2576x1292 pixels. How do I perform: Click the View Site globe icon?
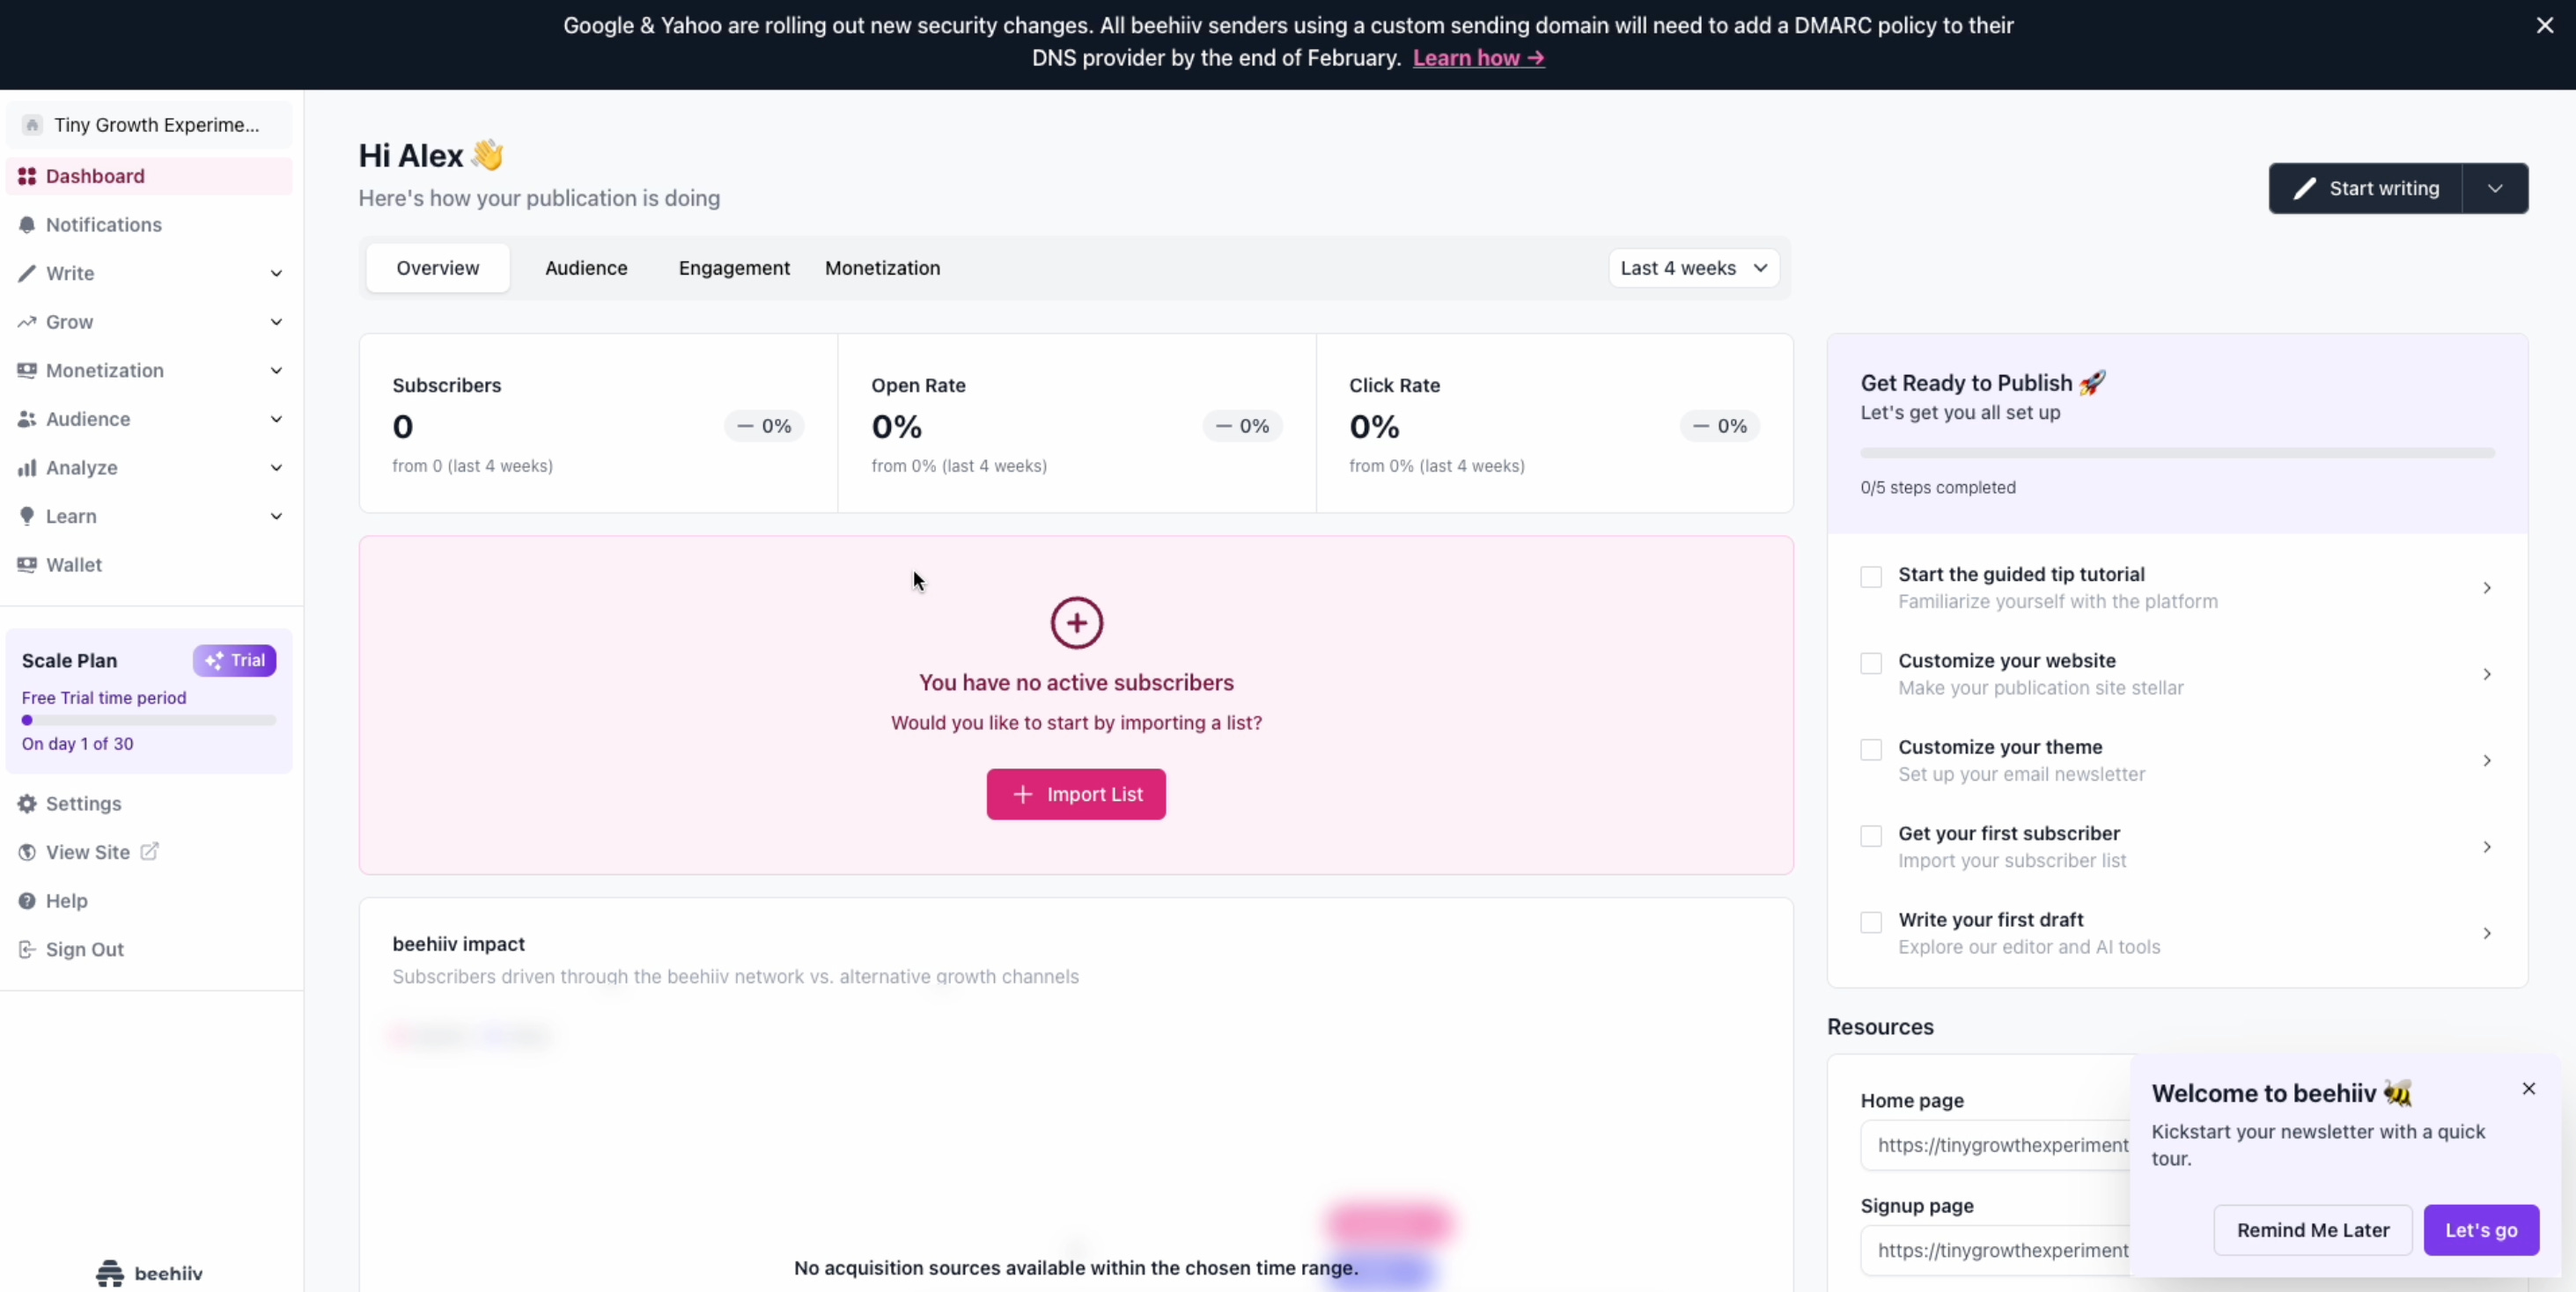[27, 852]
